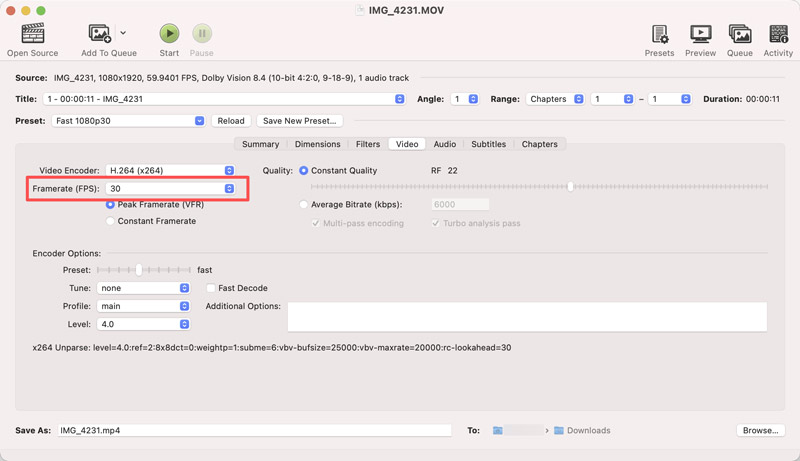The height and width of the screenshot is (461, 800).
Task: Open the Preview window icon
Action: click(700, 34)
